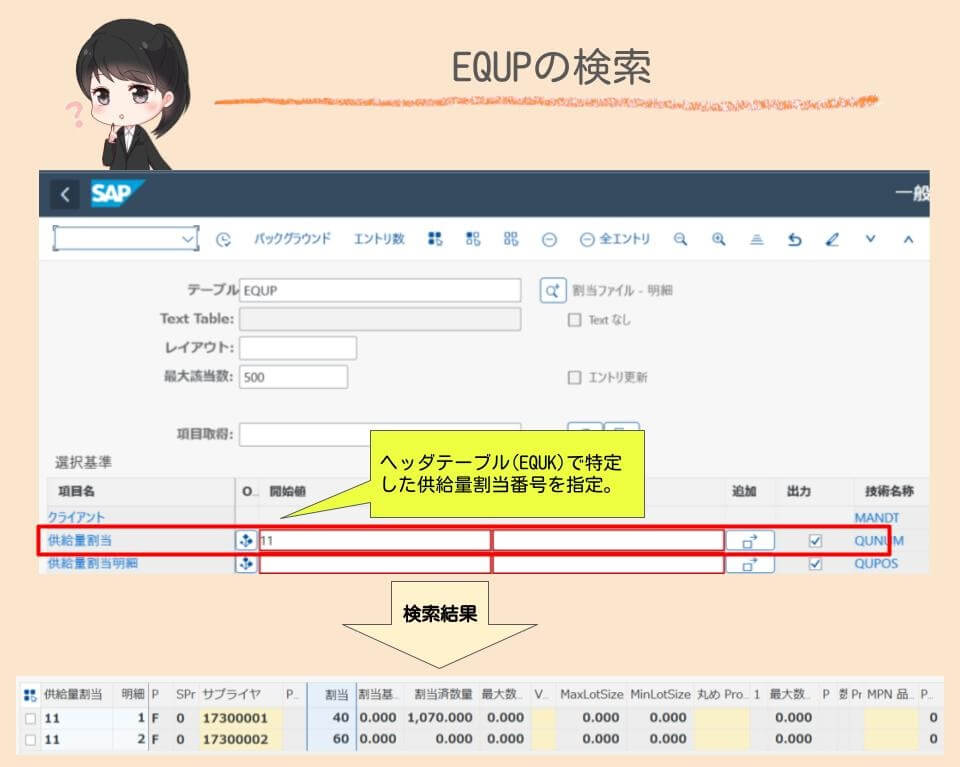The height and width of the screenshot is (767, 960).
Task: Open the valuation help search next to テーブル field
Action: coord(551,290)
